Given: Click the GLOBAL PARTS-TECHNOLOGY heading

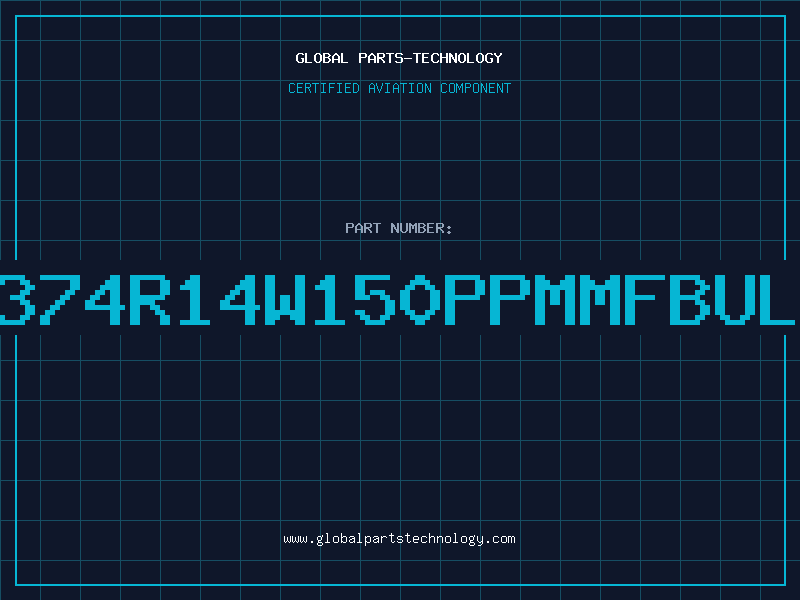Looking at the screenshot, I should click(x=399, y=58).
